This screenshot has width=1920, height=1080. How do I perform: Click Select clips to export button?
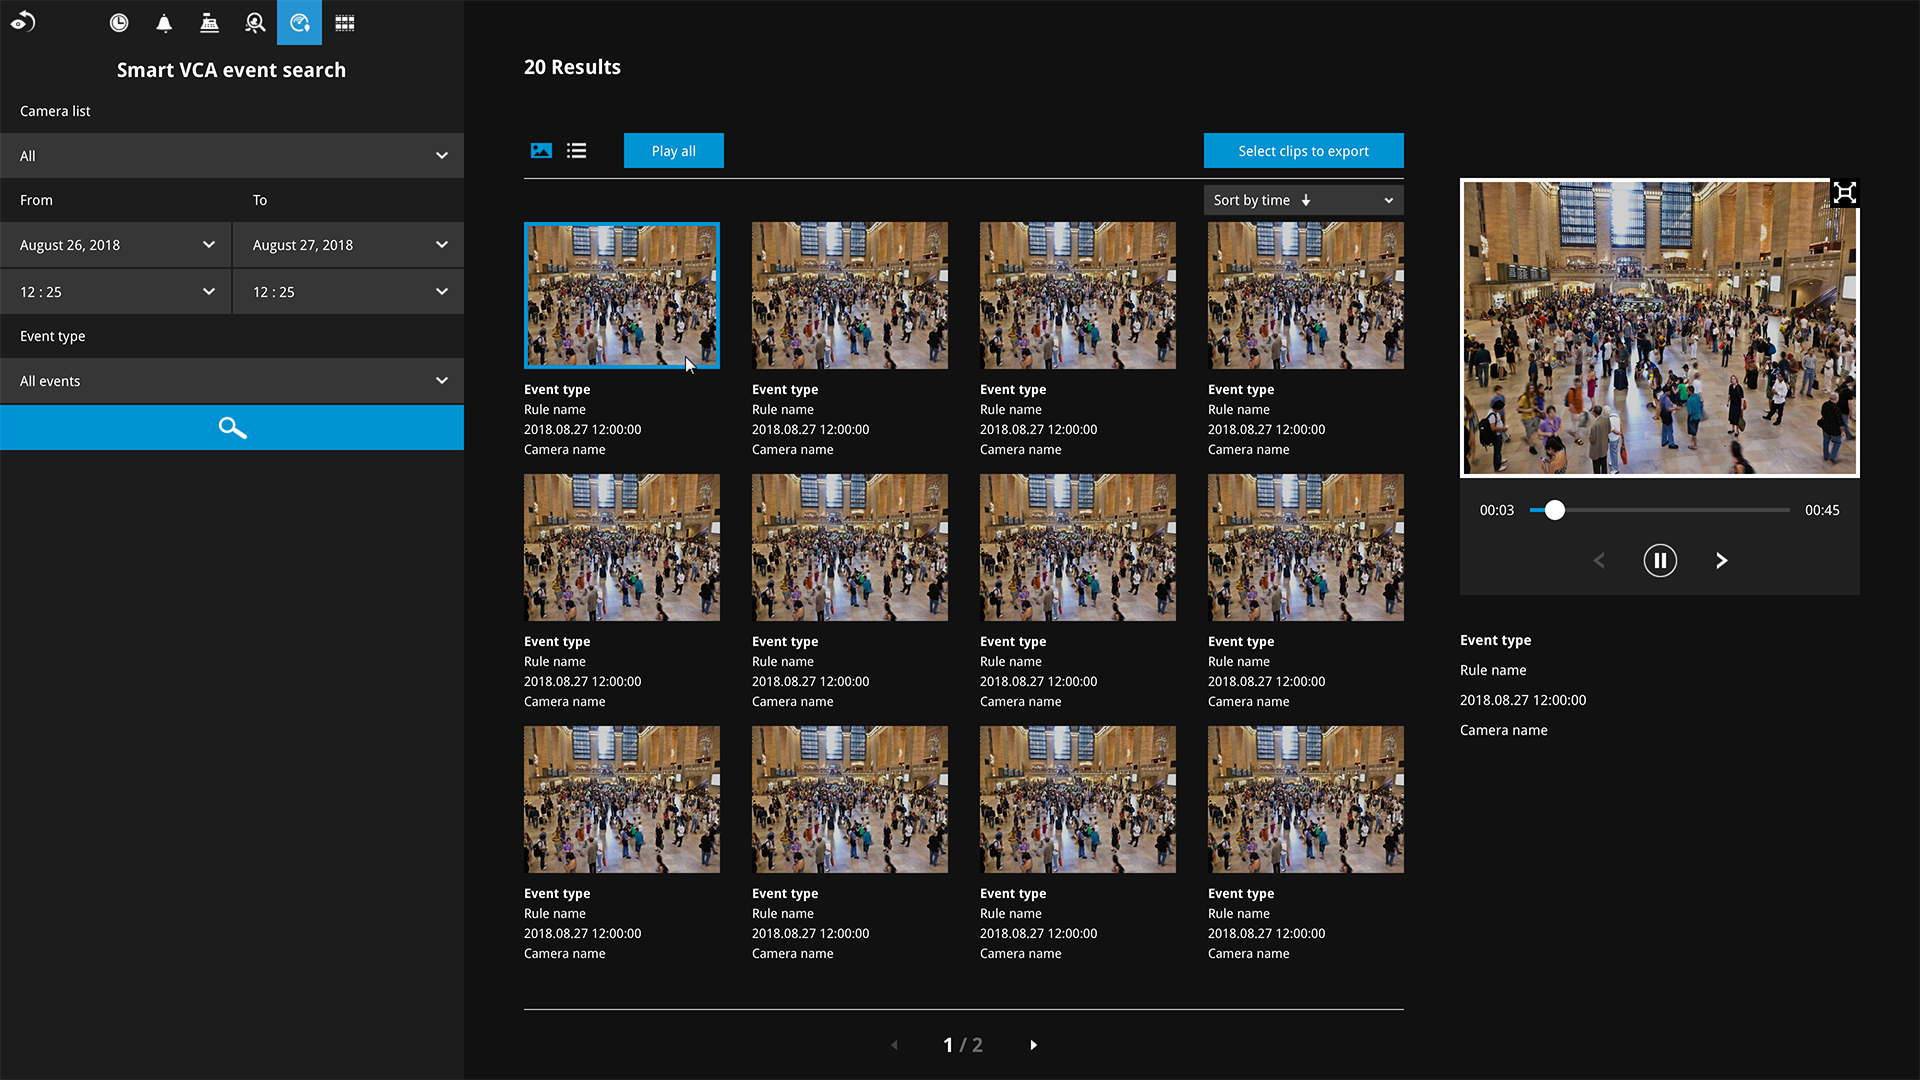[x=1303, y=151]
